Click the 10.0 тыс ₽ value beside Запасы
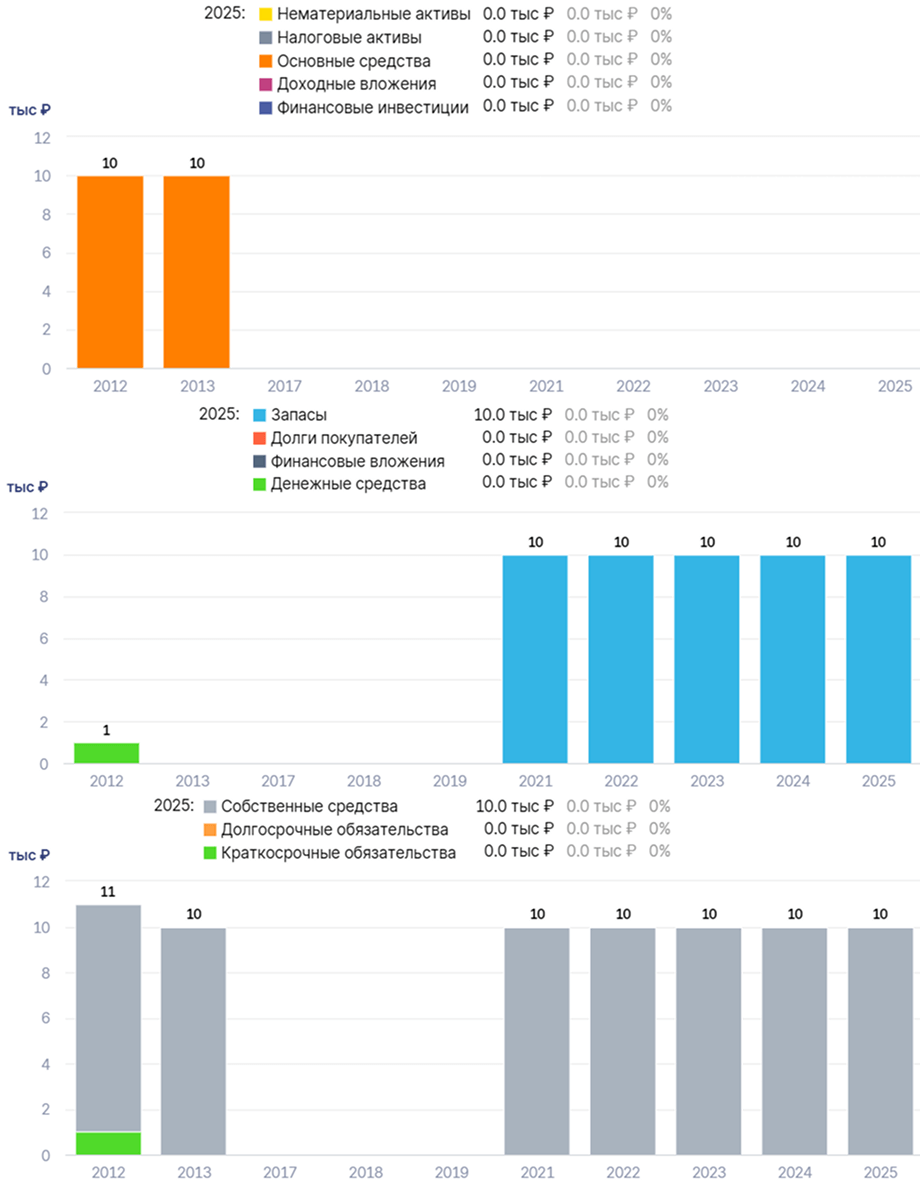The height and width of the screenshot is (1188, 920). [x=512, y=414]
